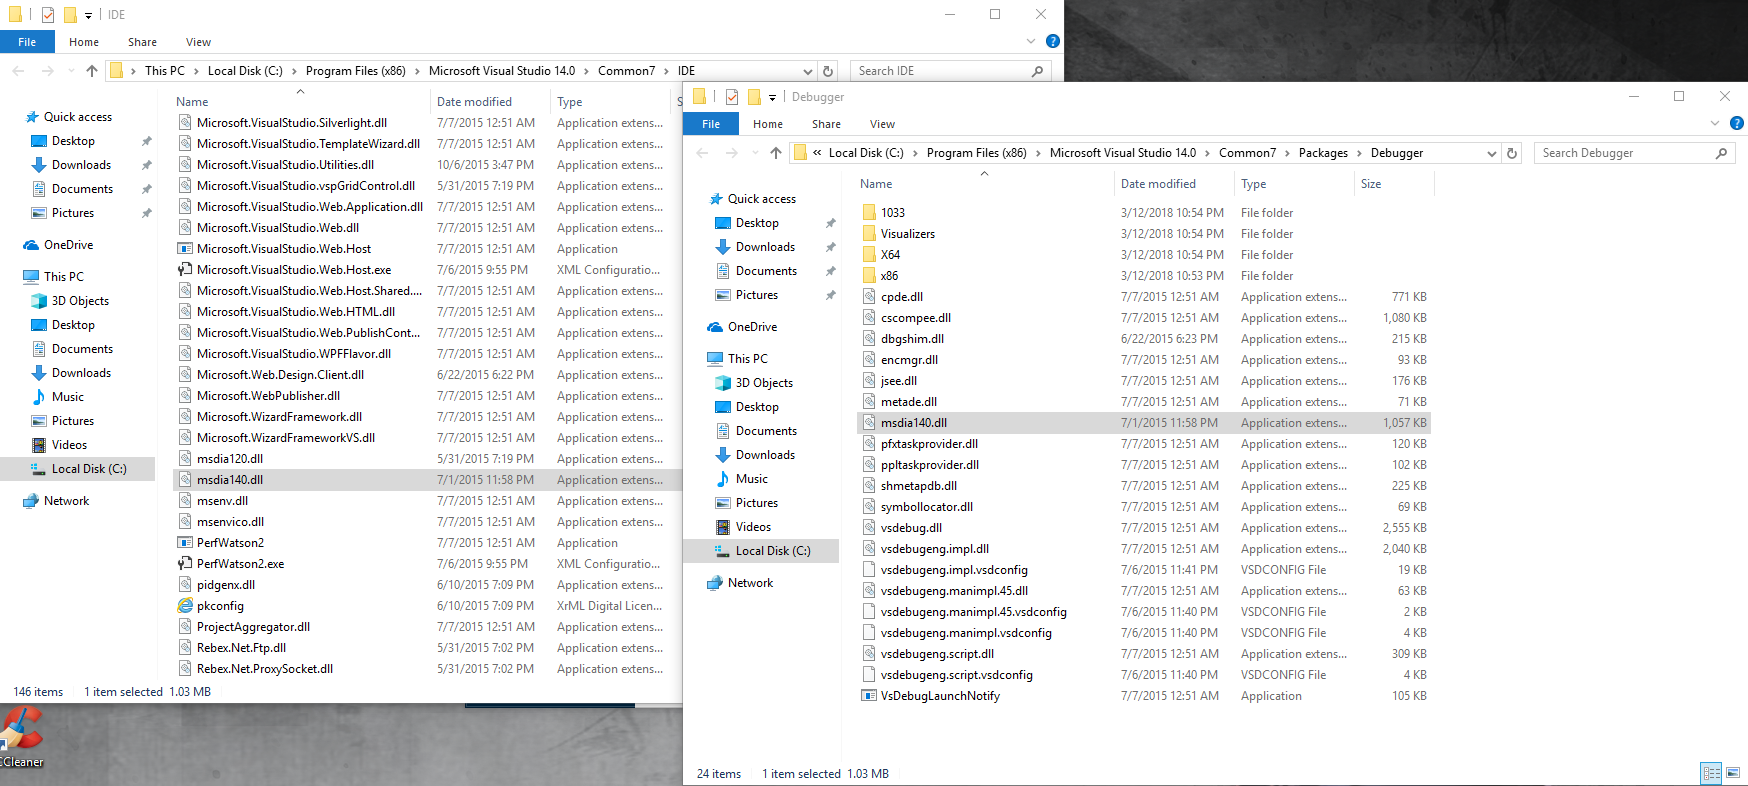Select msdia120.dll in IDE window
This screenshot has width=1748, height=786.
click(230, 459)
